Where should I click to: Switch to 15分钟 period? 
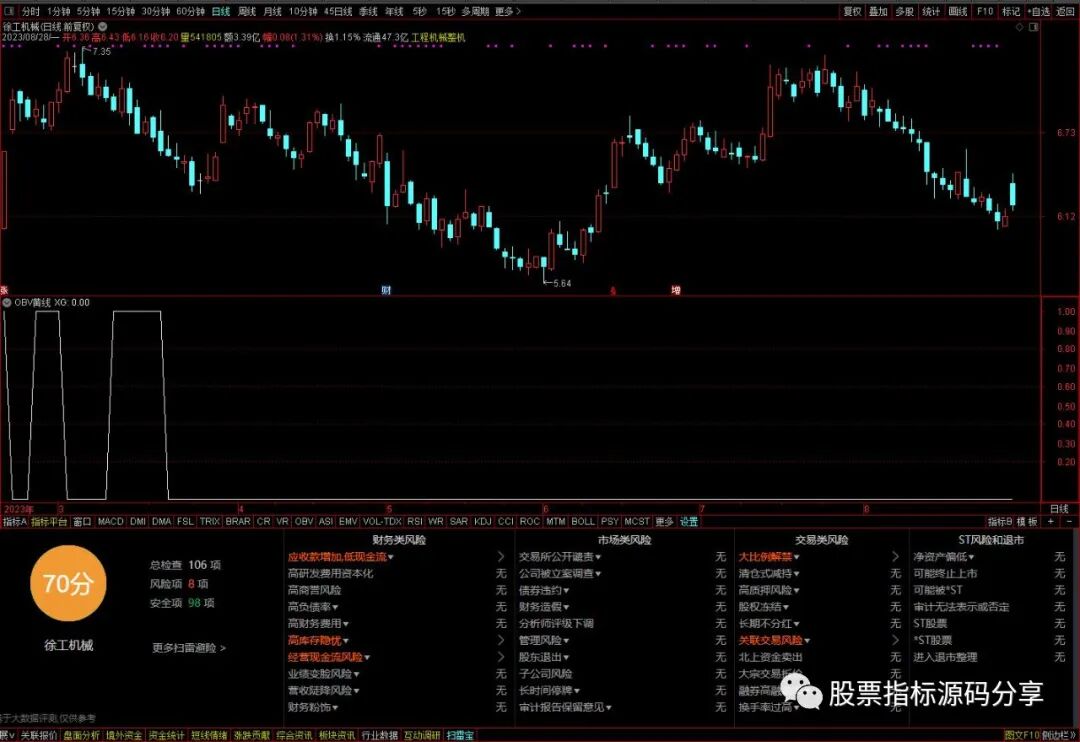pyautogui.click(x=121, y=12)
